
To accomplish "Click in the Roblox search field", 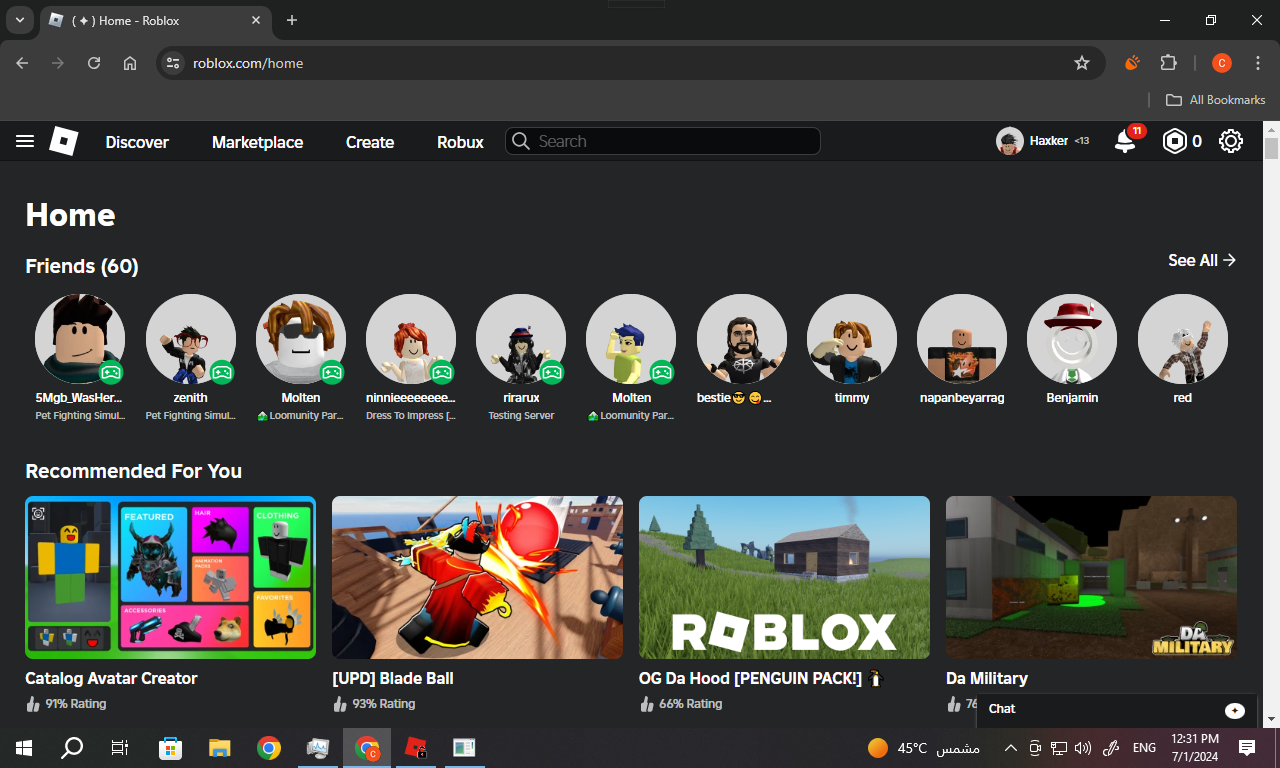I will point(662,141).
